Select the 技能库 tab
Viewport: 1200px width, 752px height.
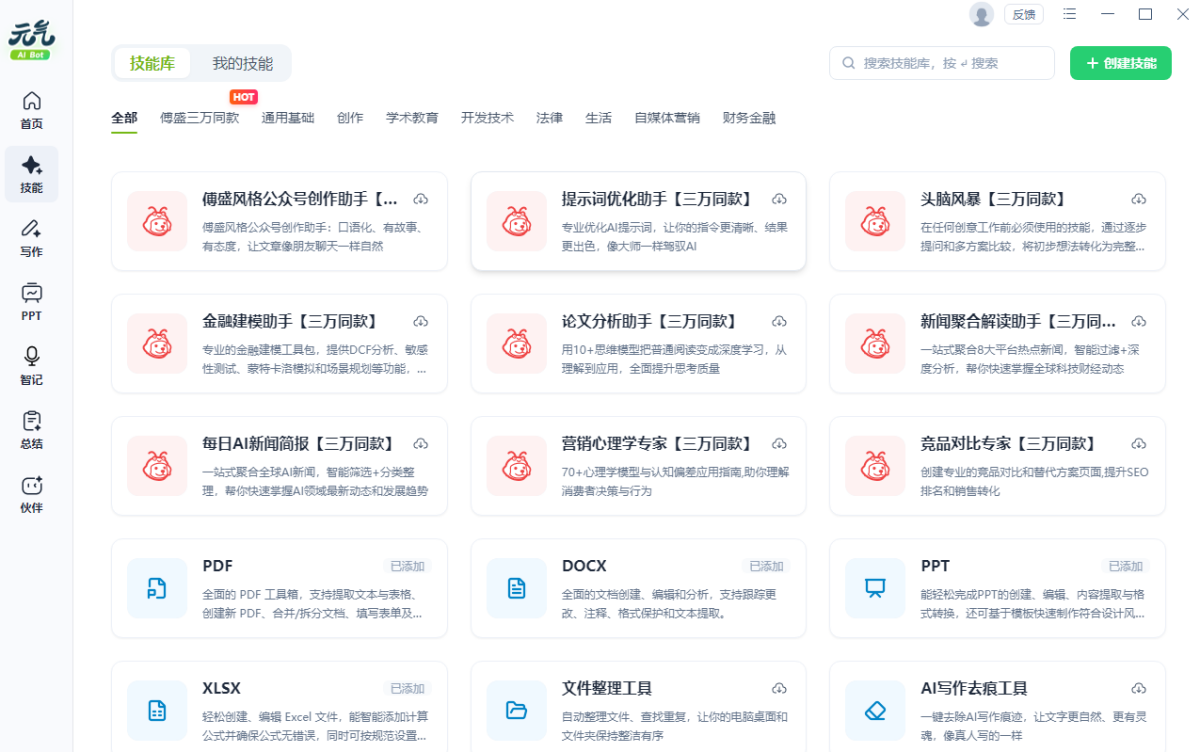click(x=152, y=63)
